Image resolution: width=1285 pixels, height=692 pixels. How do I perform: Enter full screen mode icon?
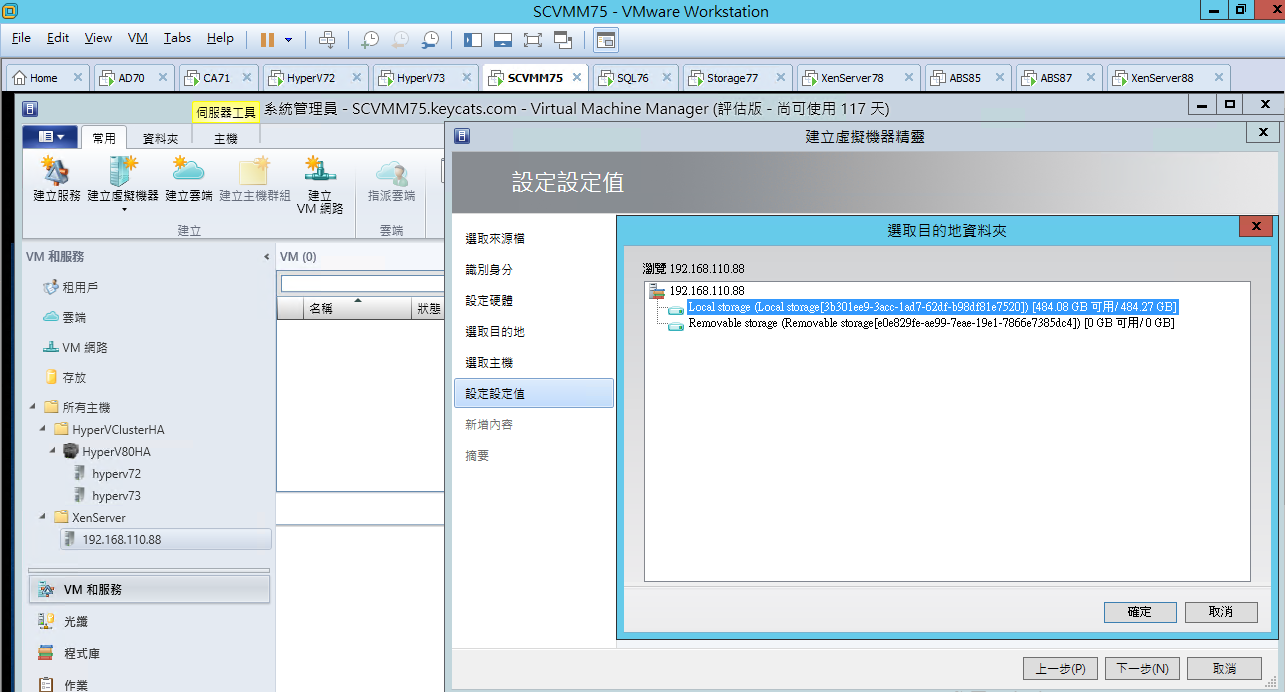[x=532, y=39]
